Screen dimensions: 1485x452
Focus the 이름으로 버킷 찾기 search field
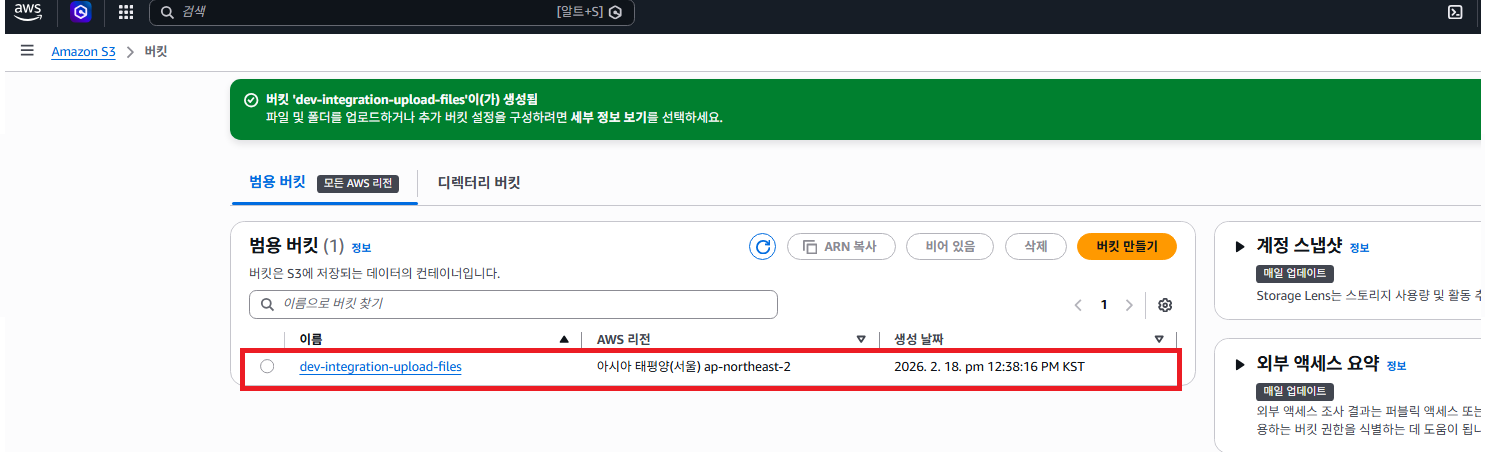pyautogui.click(x=513, y=304)
